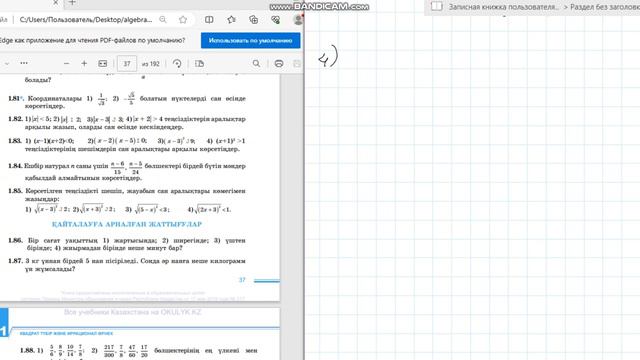This screenshot has width=640, height=360.
Task: Open the Collections icon in Edge
Action: coord(253,20)
